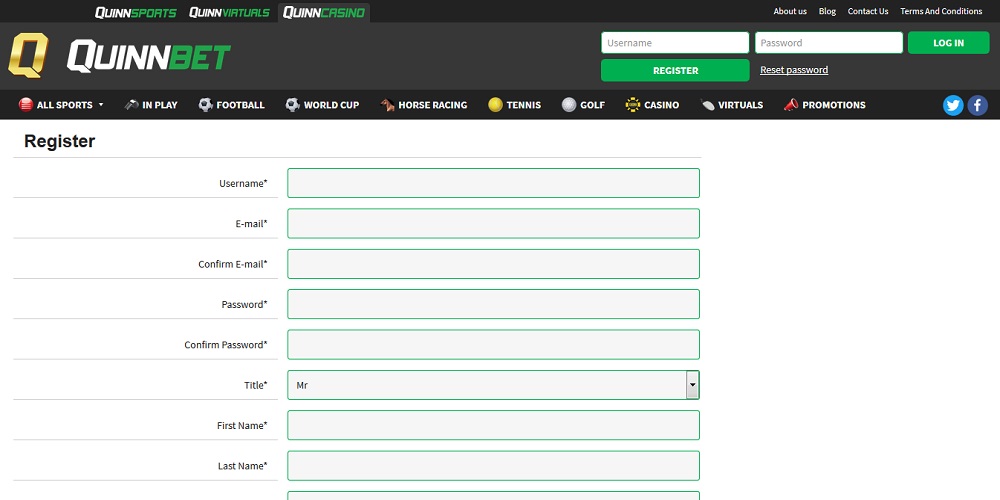This screenshot has height=500, width=1000.
Task: Open In Play from navigation bar
Action: click(x=151, y=105)
